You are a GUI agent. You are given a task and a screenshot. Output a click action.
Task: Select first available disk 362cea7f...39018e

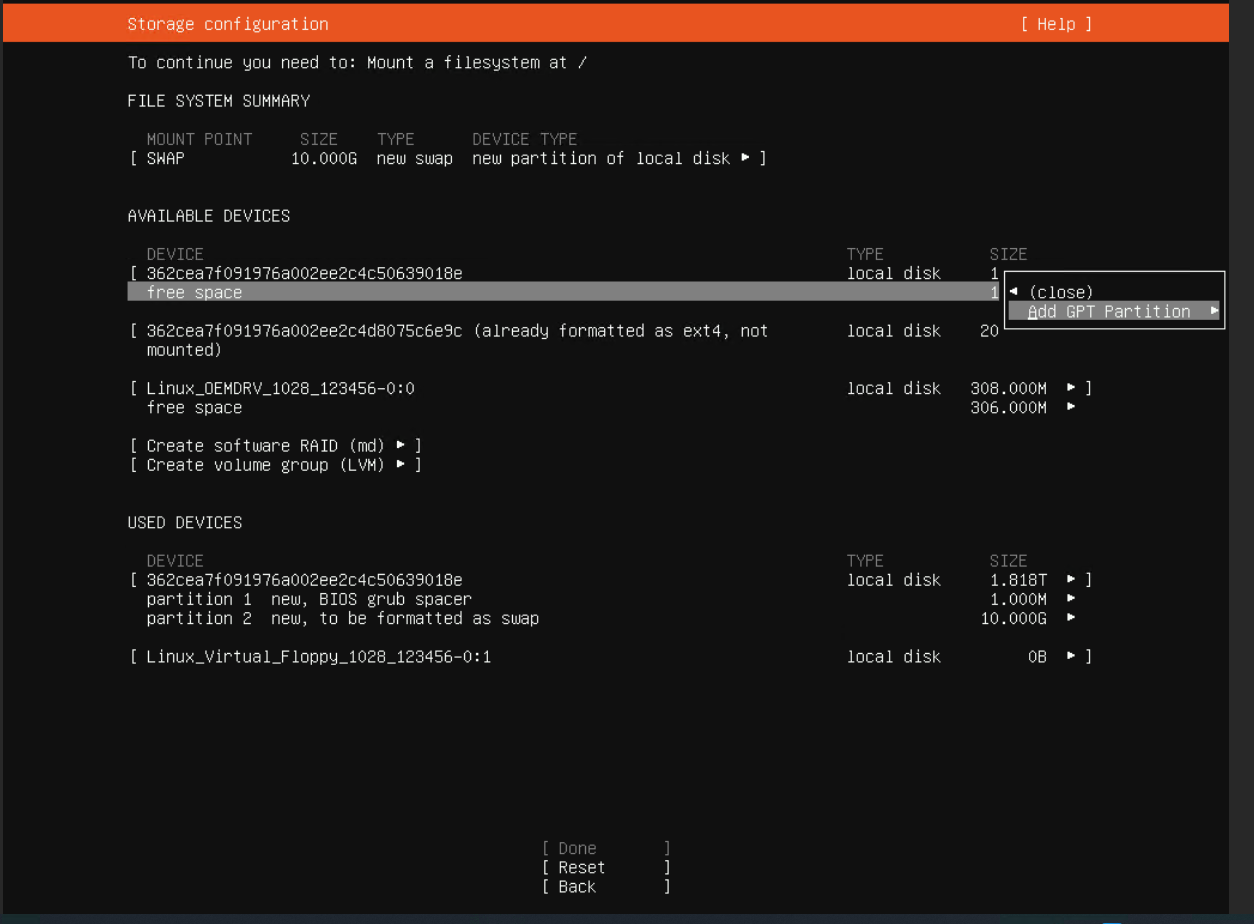304,273
